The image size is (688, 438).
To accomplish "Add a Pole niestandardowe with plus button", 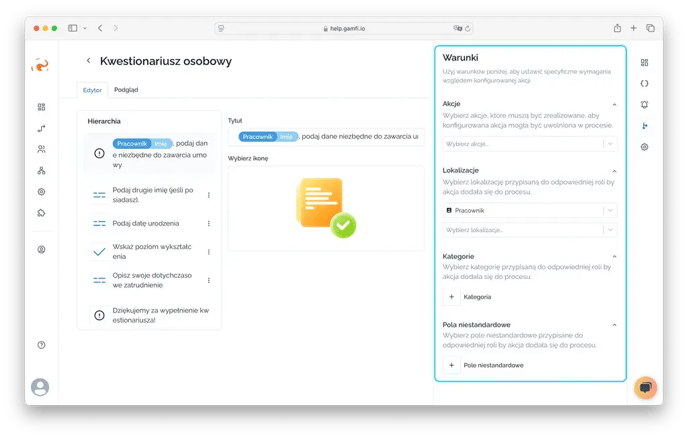I will tap(451, 365).
